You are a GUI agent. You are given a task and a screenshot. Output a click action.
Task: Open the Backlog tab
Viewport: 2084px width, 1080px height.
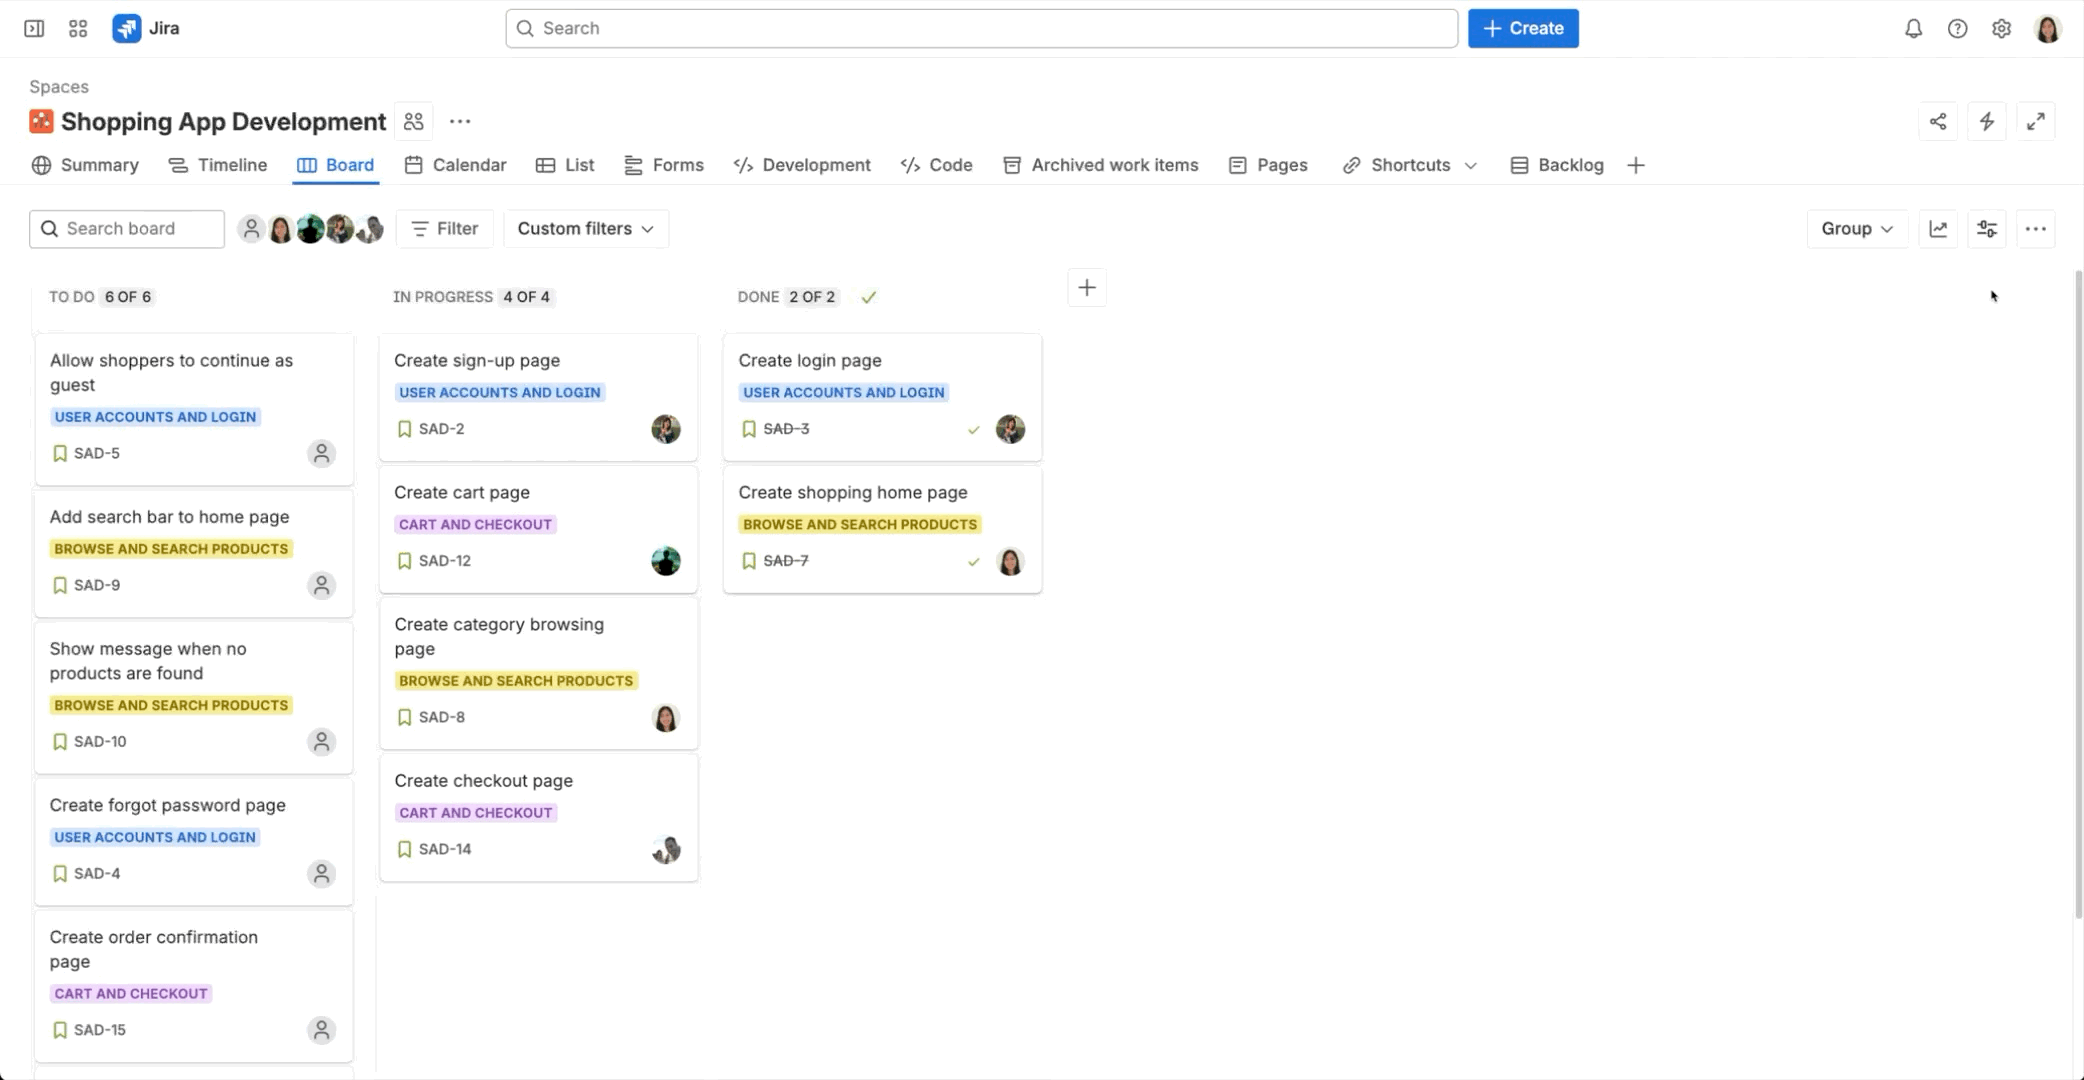(x=1557, y=165)
